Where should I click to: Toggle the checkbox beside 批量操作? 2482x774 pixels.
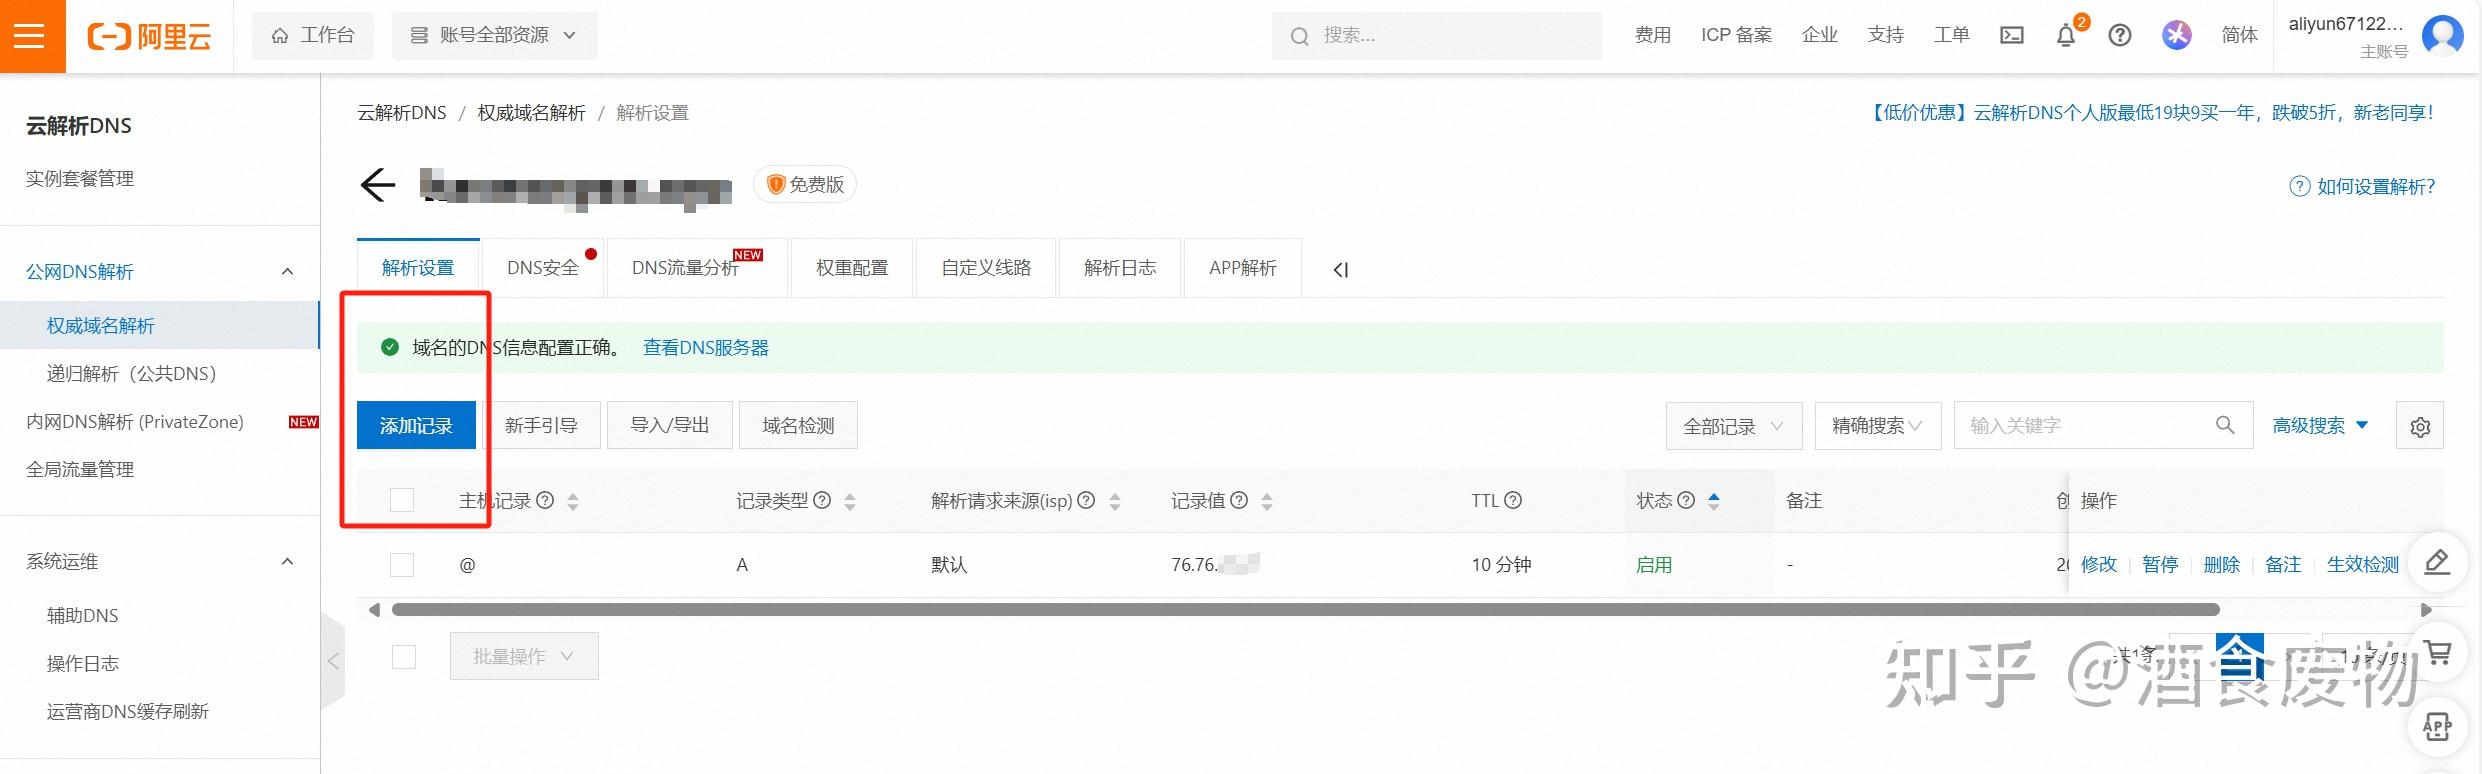pos(404,657)
